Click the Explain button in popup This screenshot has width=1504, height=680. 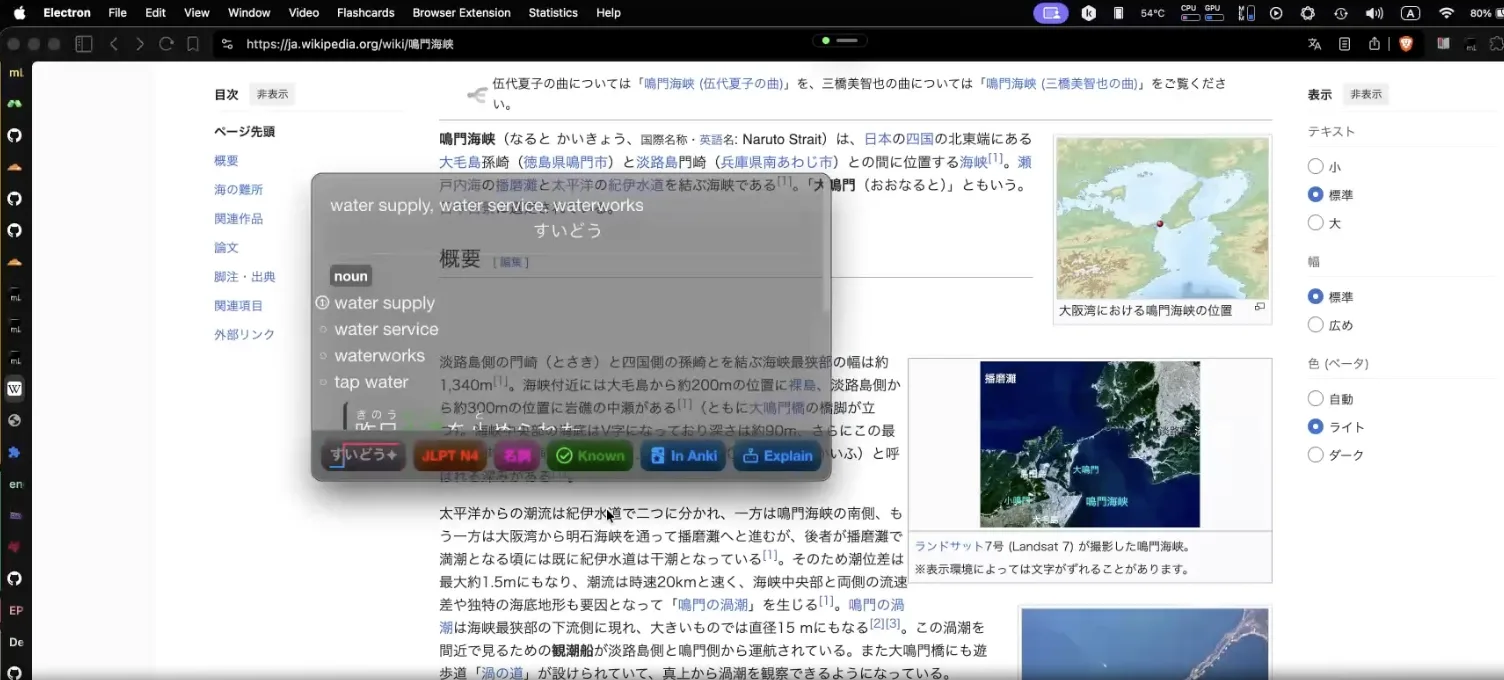(777, 456)
